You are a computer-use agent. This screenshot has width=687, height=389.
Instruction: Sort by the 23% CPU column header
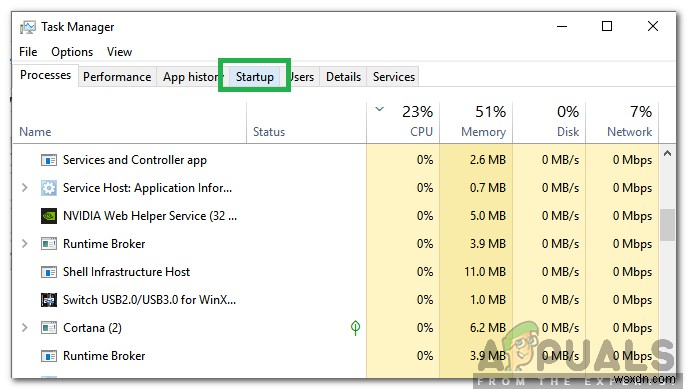coord(403,123)
